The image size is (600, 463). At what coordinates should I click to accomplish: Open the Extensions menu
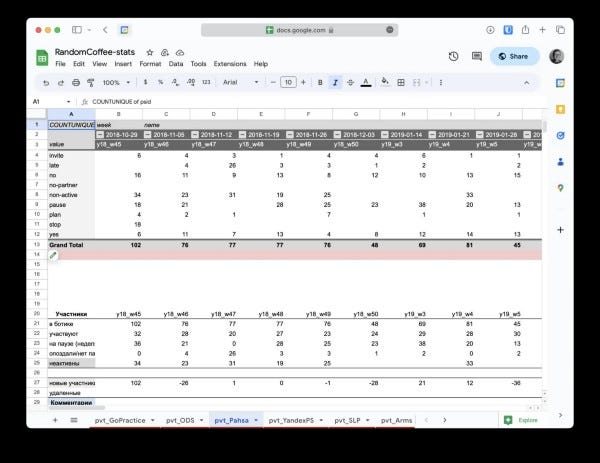pyautogui.click(x=230, y=64)
